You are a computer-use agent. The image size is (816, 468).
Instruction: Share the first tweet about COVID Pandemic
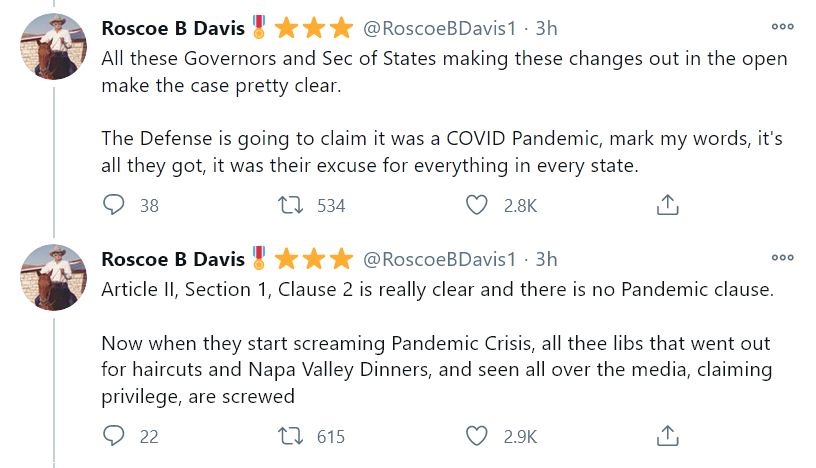click(x=667, y=205)
